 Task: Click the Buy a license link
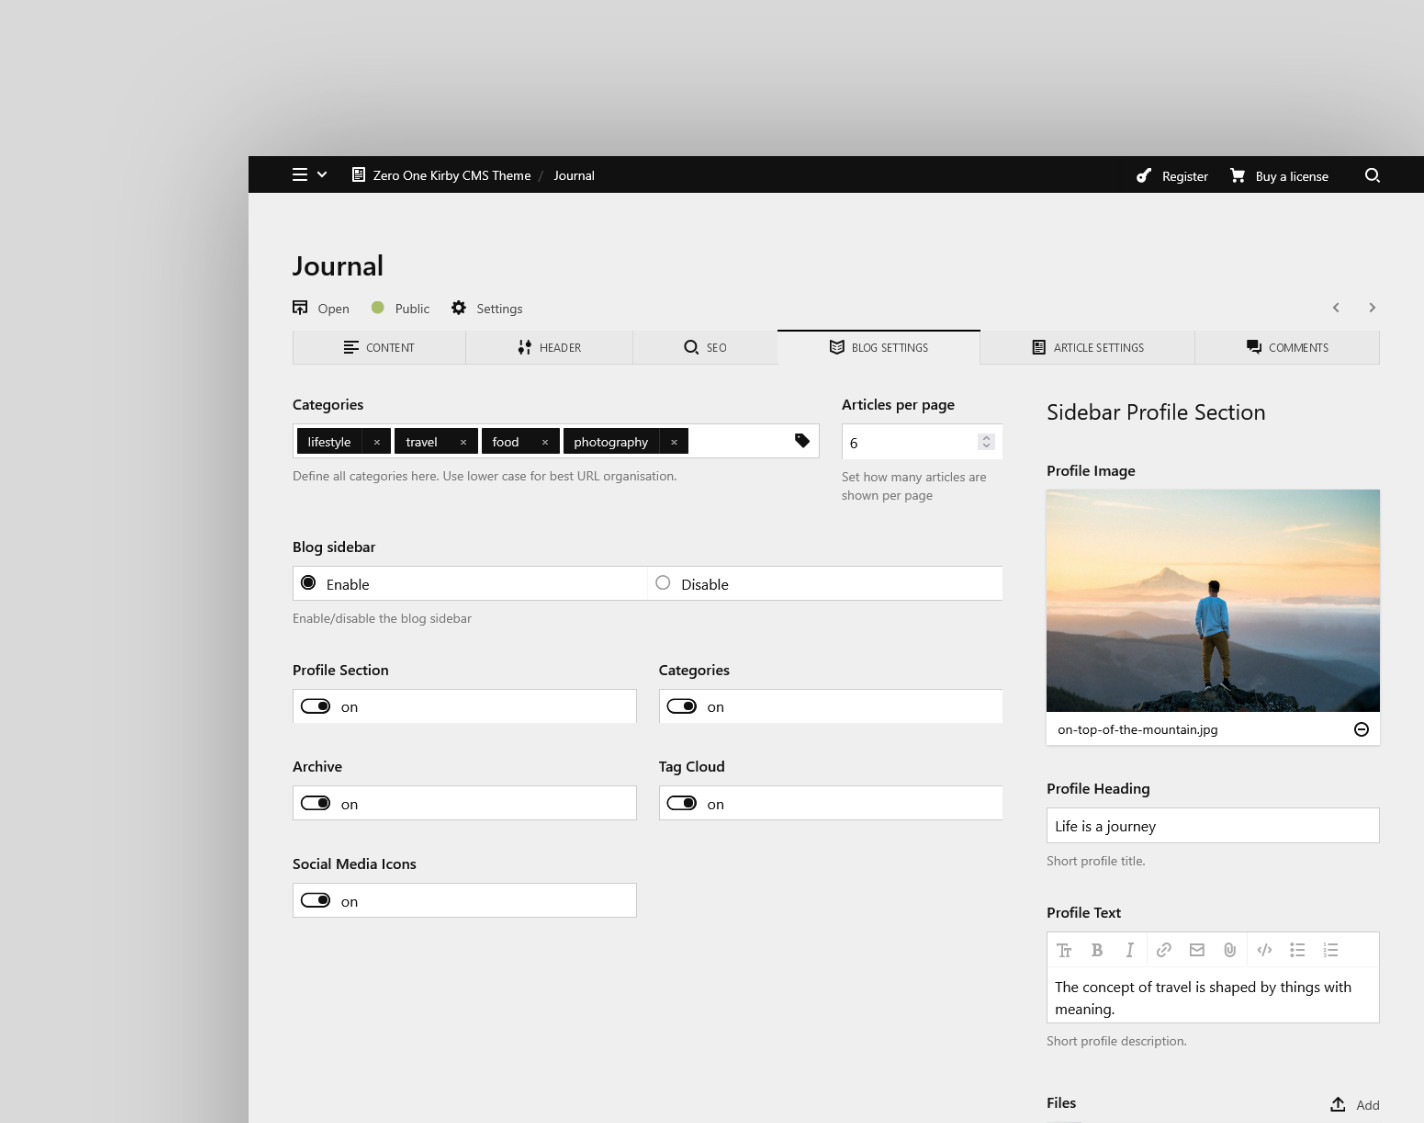click(x=1292, y=175)
